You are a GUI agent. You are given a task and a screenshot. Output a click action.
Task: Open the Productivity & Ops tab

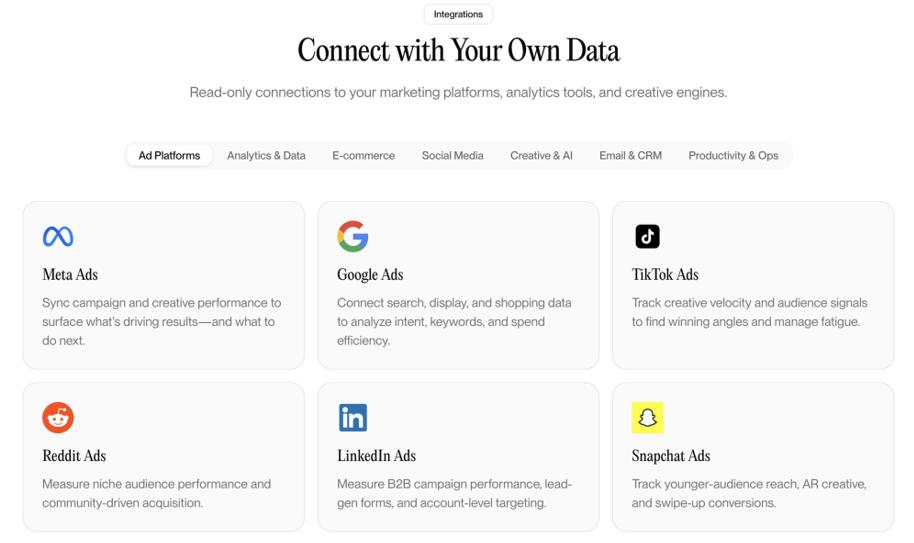point(733,156)
